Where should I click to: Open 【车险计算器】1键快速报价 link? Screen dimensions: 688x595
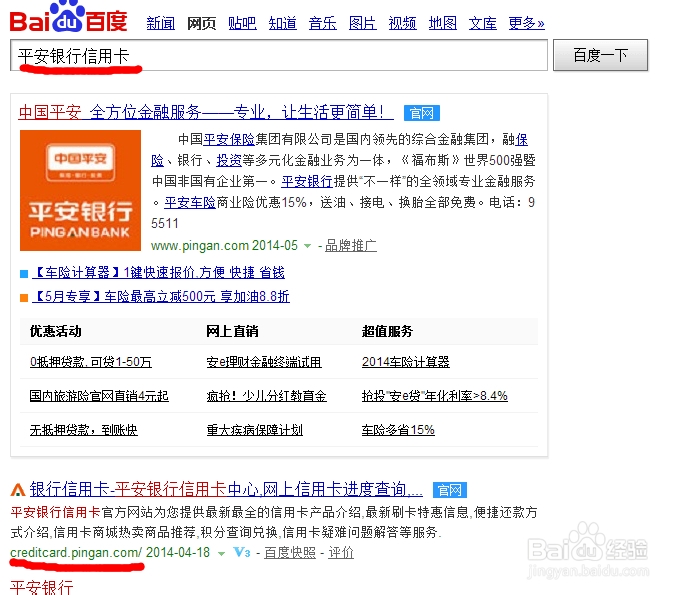point(158,273)
